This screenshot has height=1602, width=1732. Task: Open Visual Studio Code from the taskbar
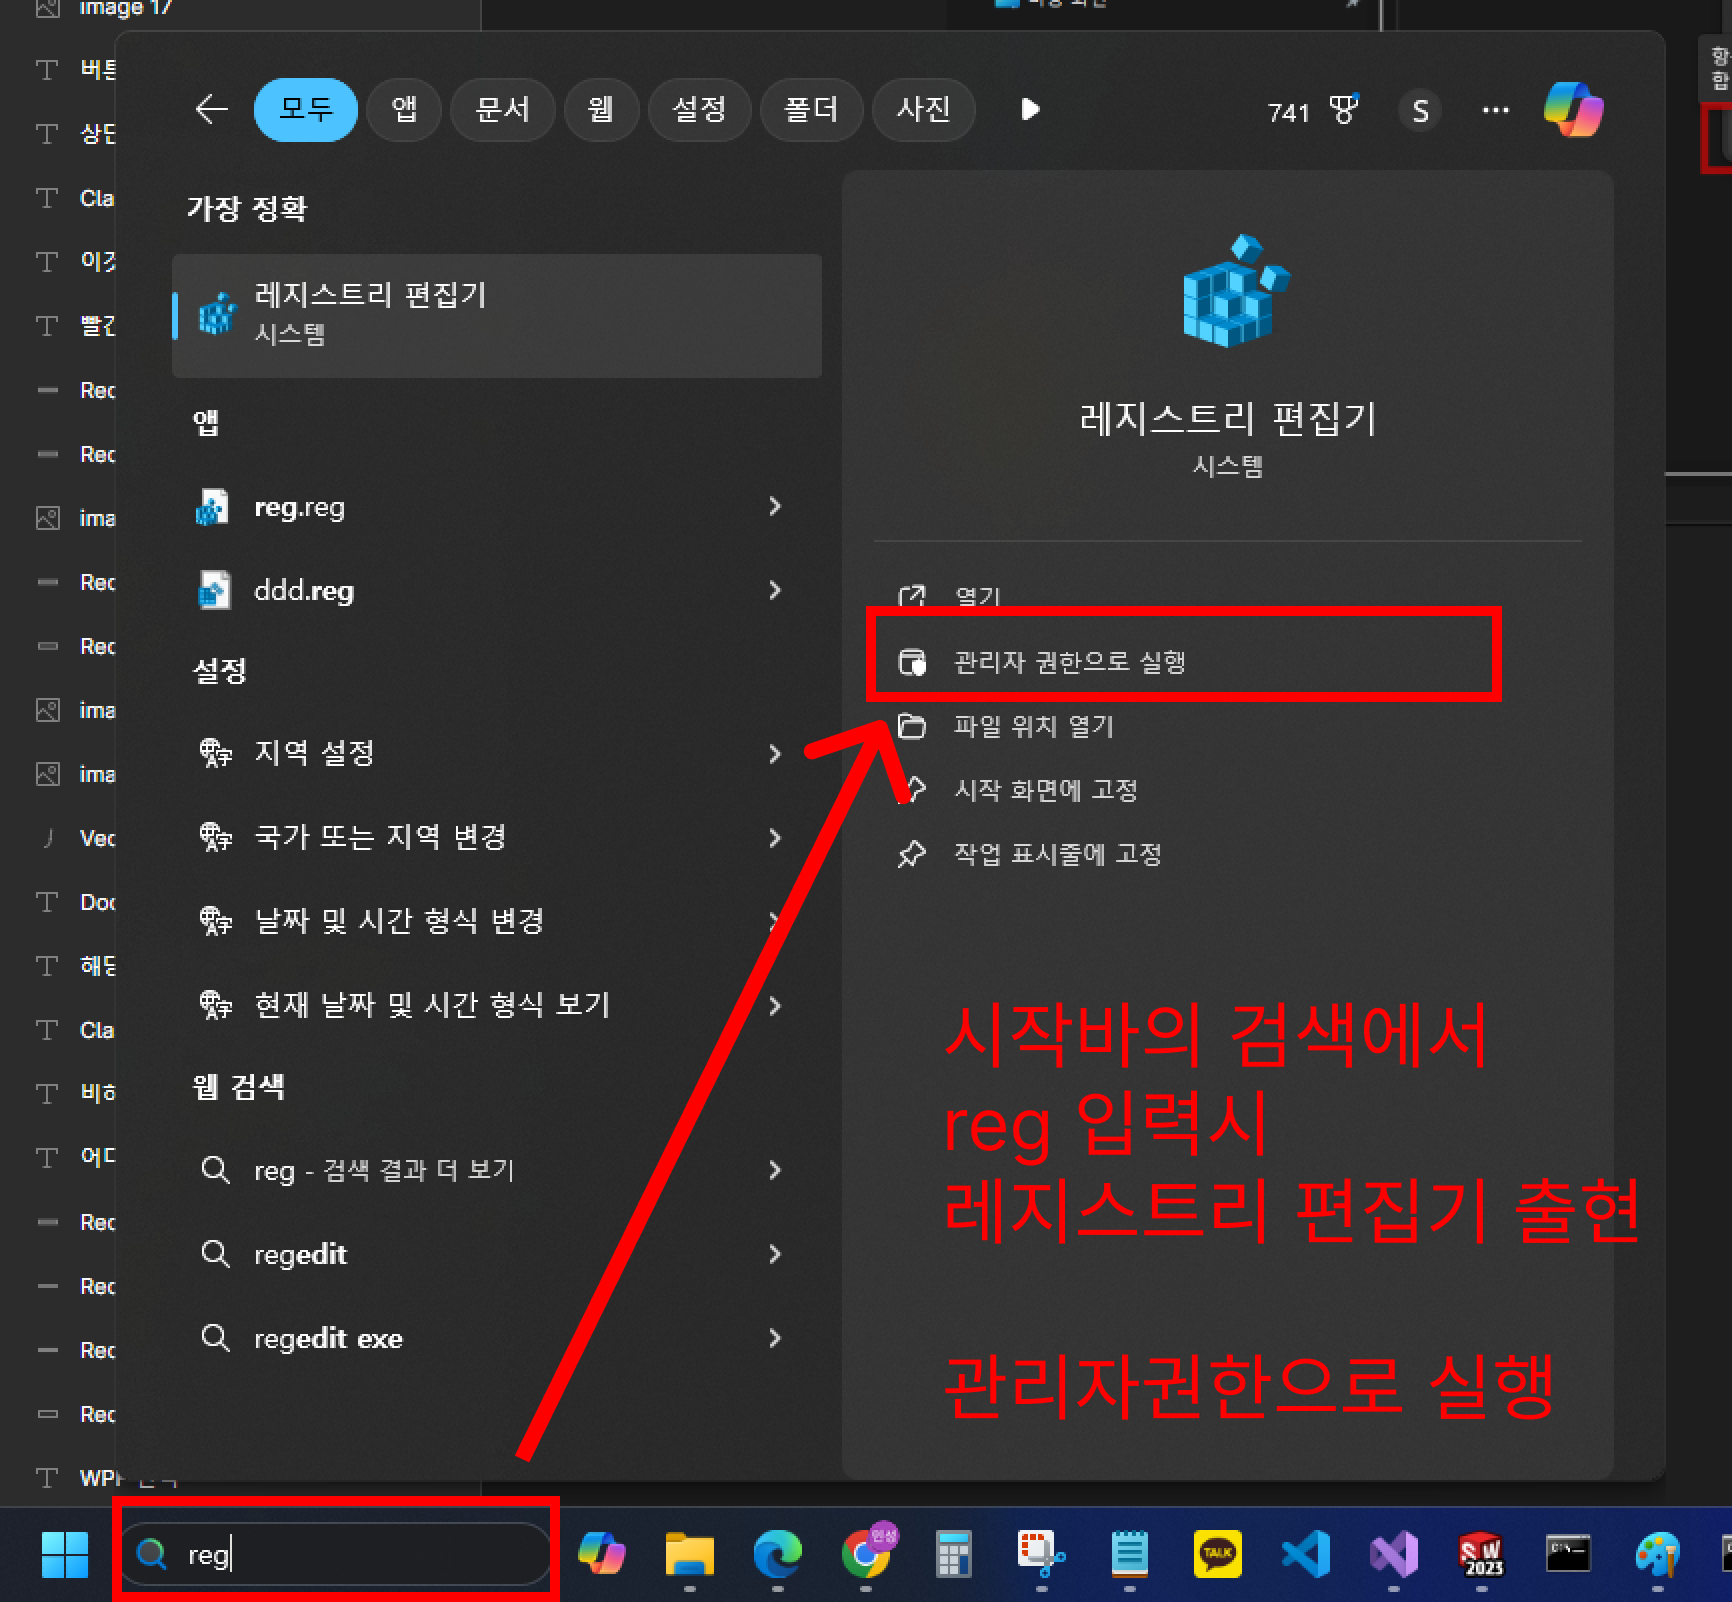[x=1306, y=1554]
